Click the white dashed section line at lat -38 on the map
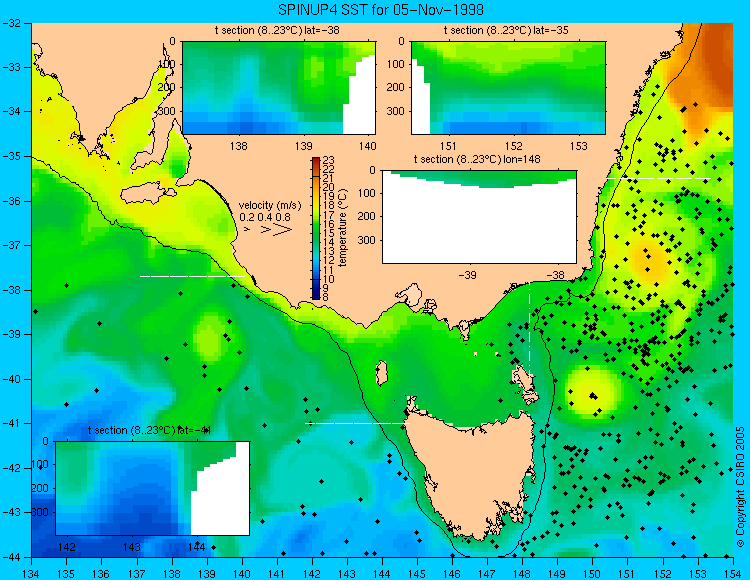Viewport: 750px width, 580px height. point(192,276)
